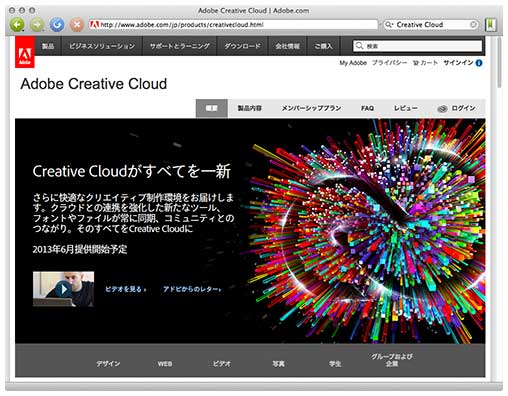Image resolution: width=508 pixels, height=396 pixels.
Task: Open the ビジネスソリューション menu
Action: pos(102,46)
